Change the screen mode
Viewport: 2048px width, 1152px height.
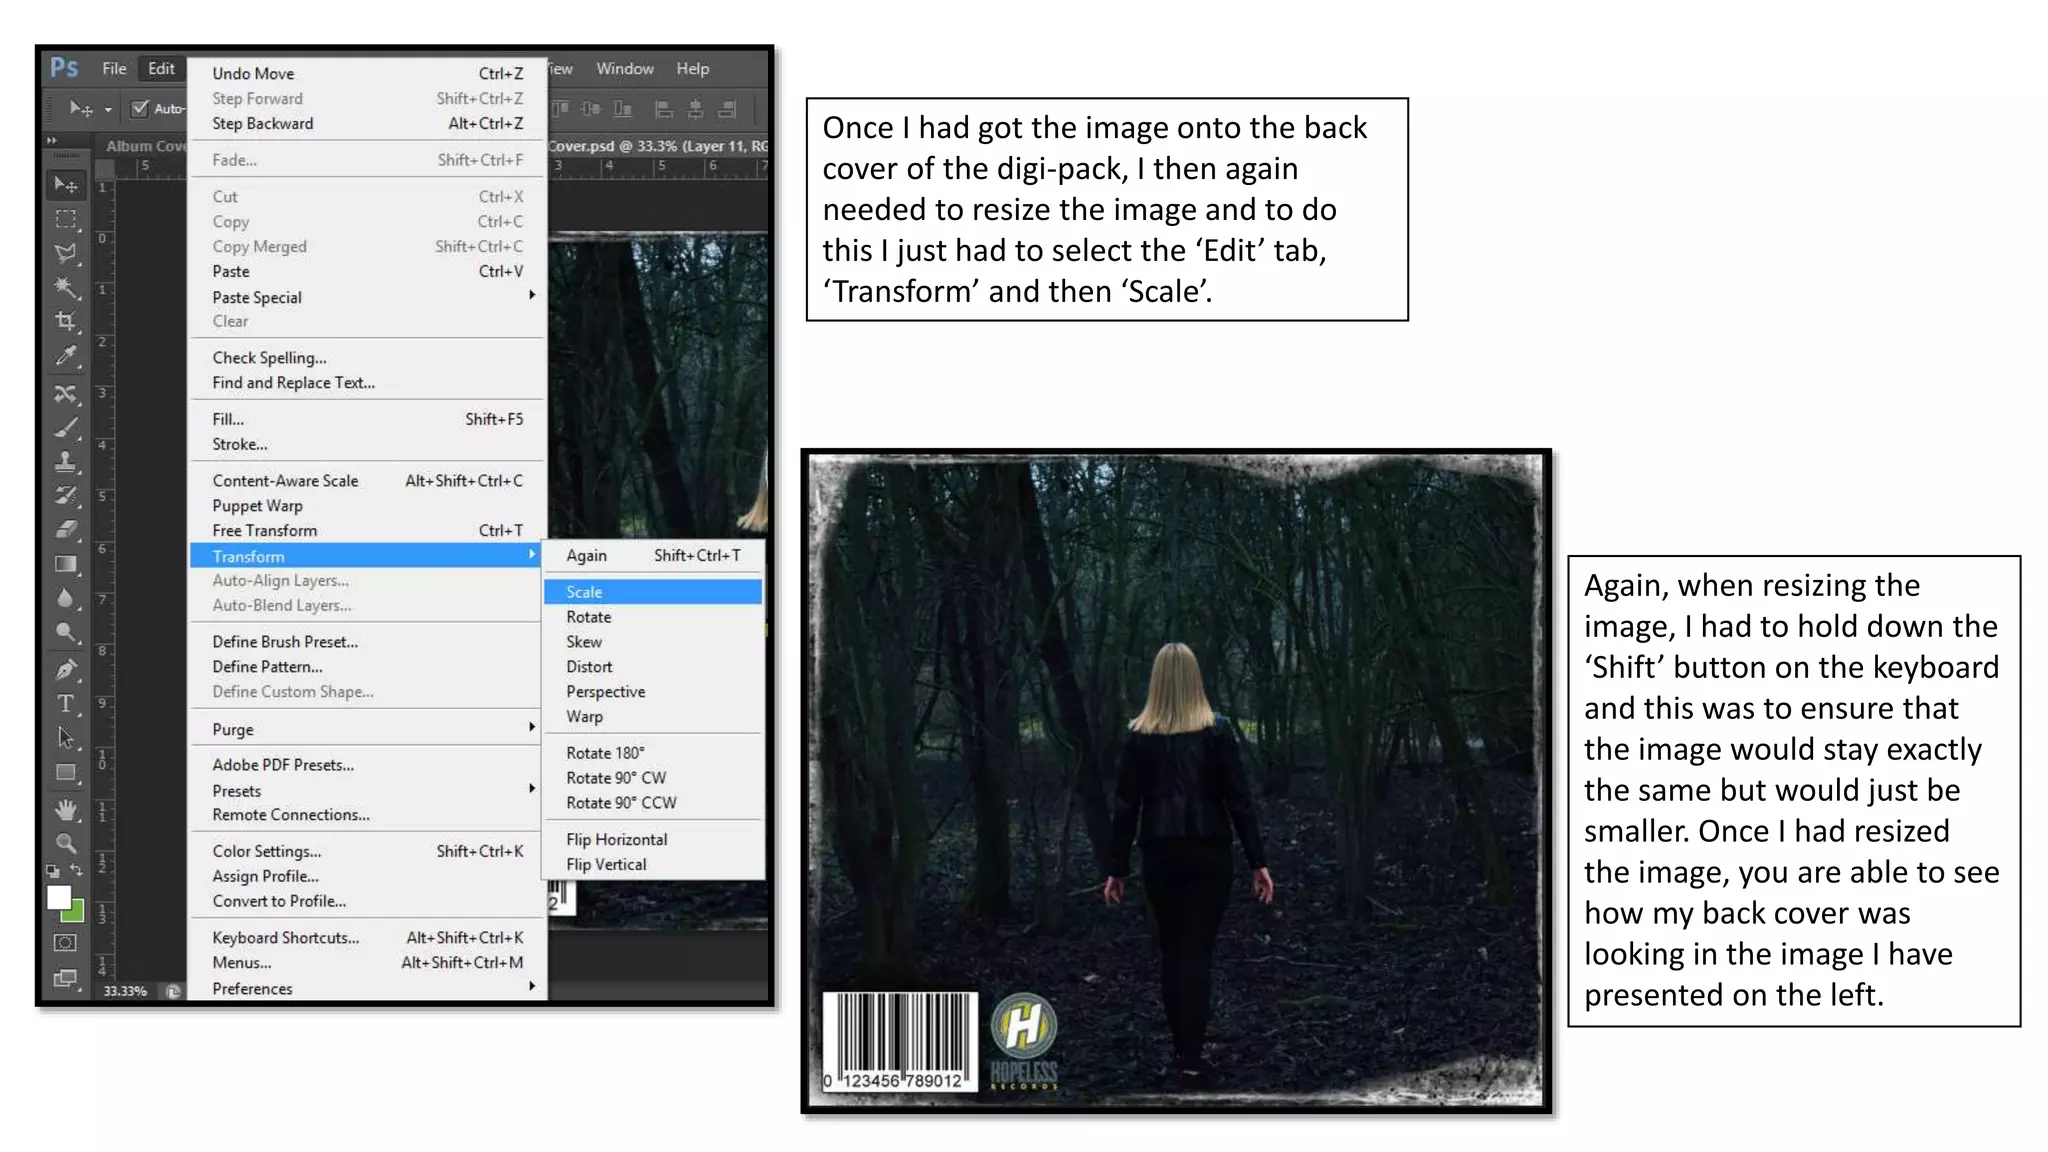(x=65, y=978)
